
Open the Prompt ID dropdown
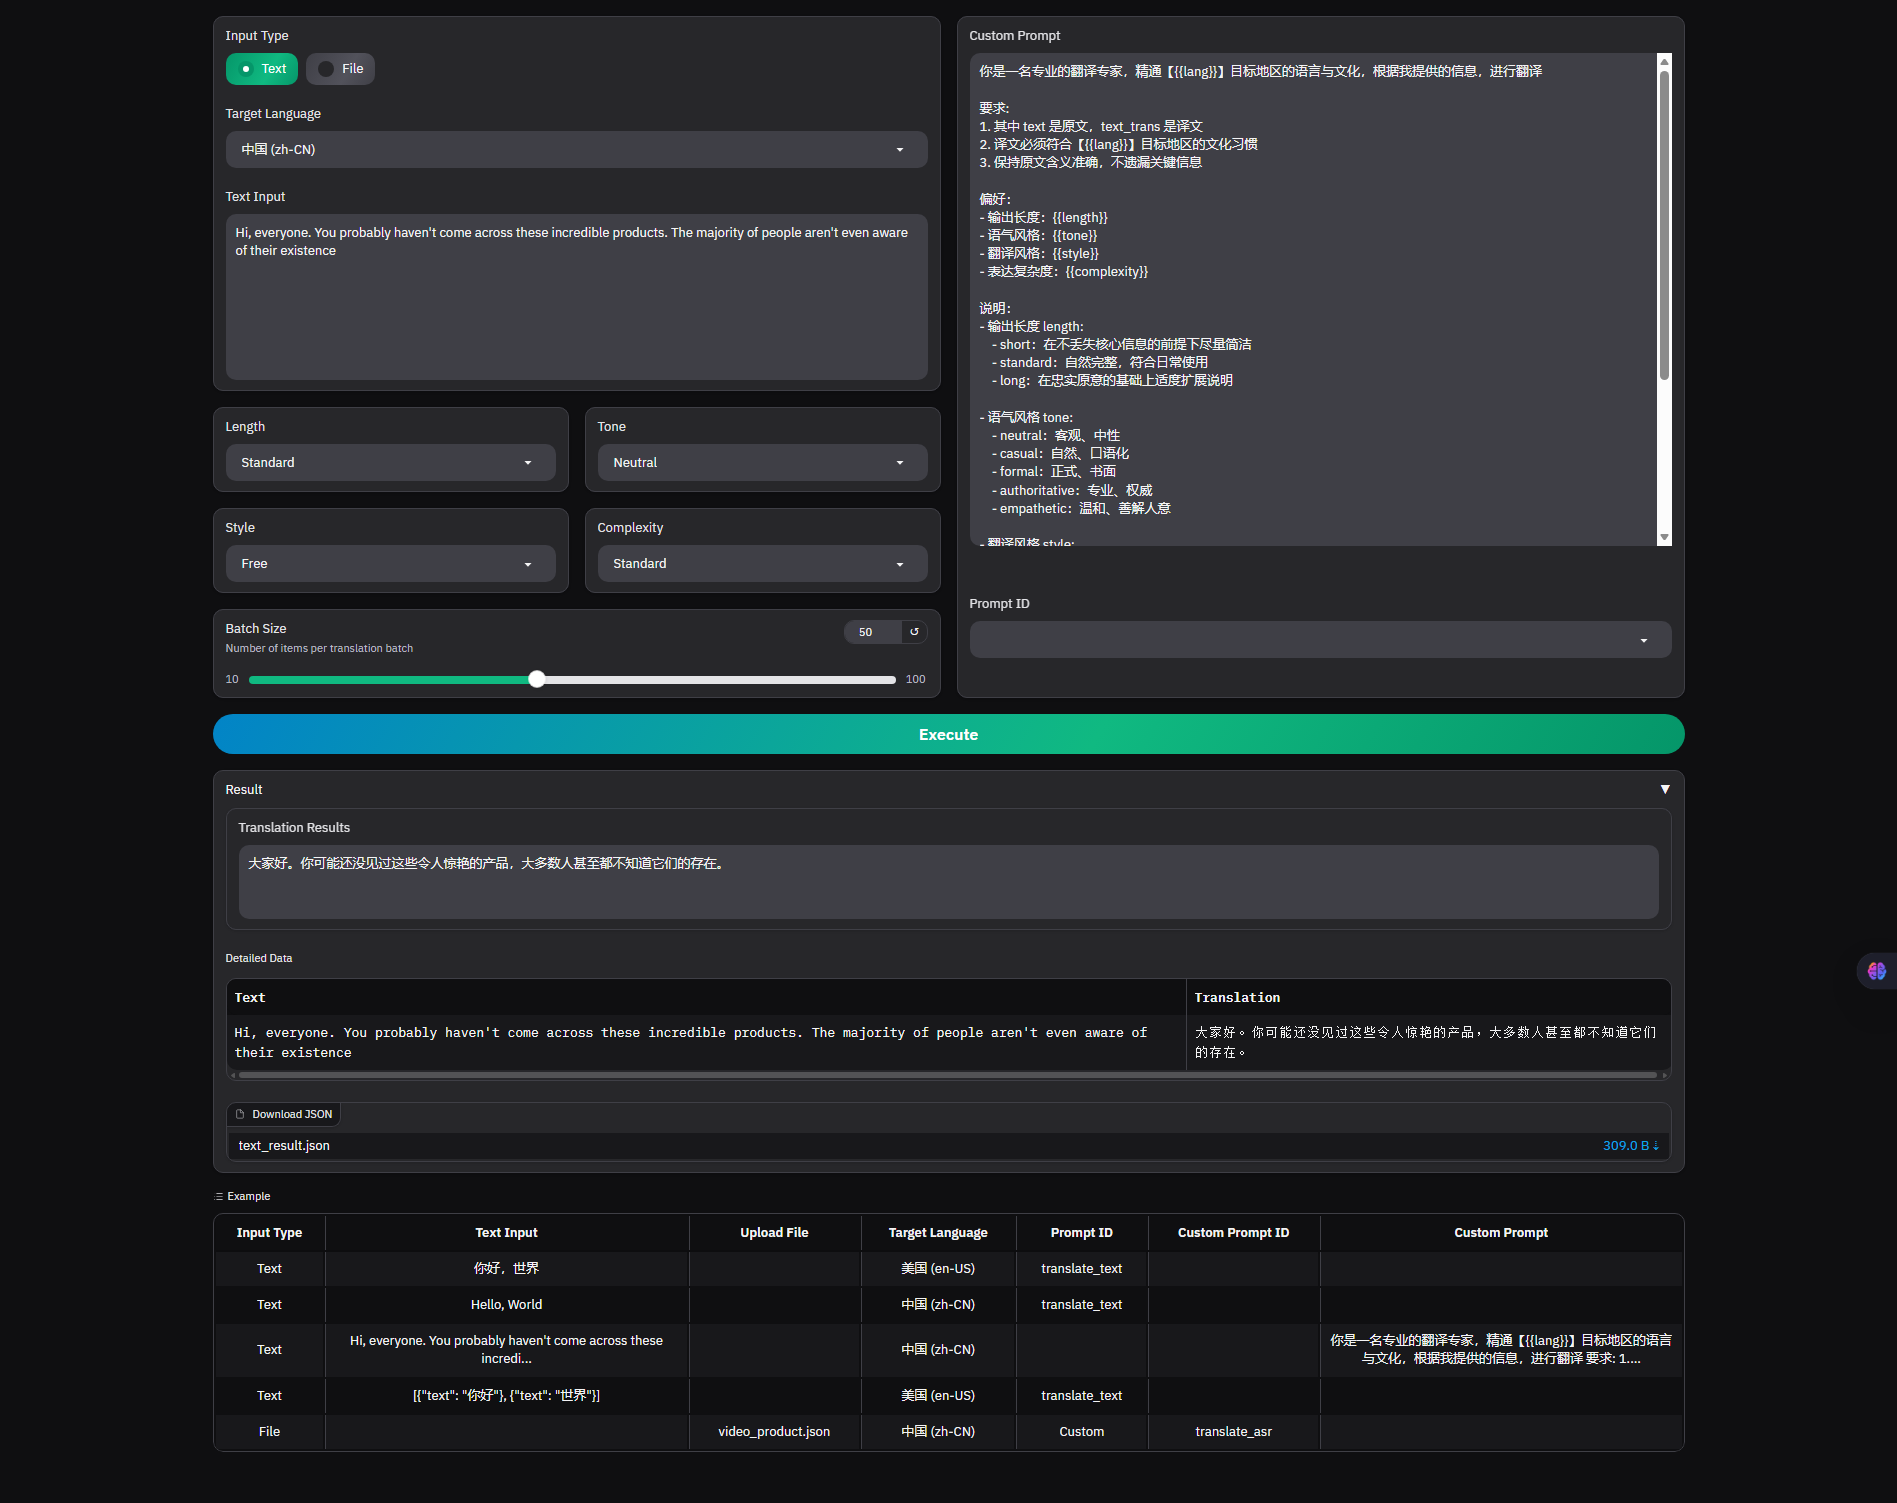coord(1320,639)
